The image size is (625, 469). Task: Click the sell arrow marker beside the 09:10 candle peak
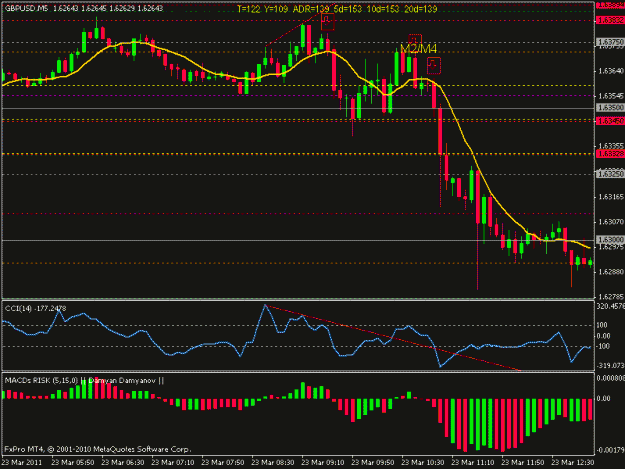click(x=328, y=22)
